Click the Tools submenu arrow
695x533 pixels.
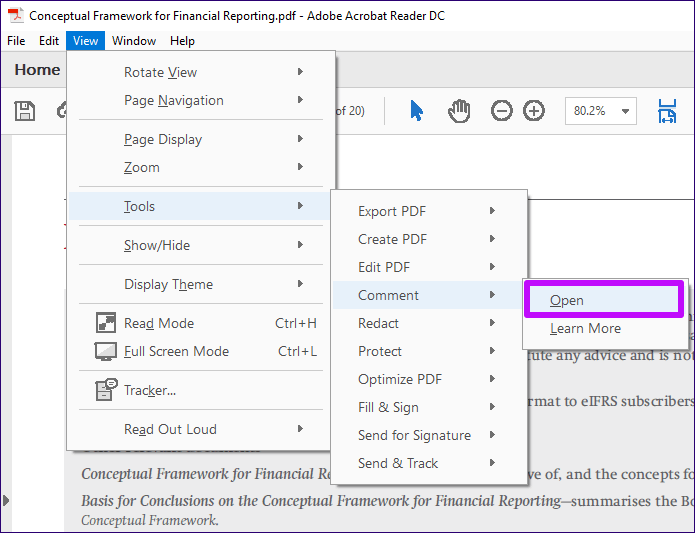click(x=300, y=206)
